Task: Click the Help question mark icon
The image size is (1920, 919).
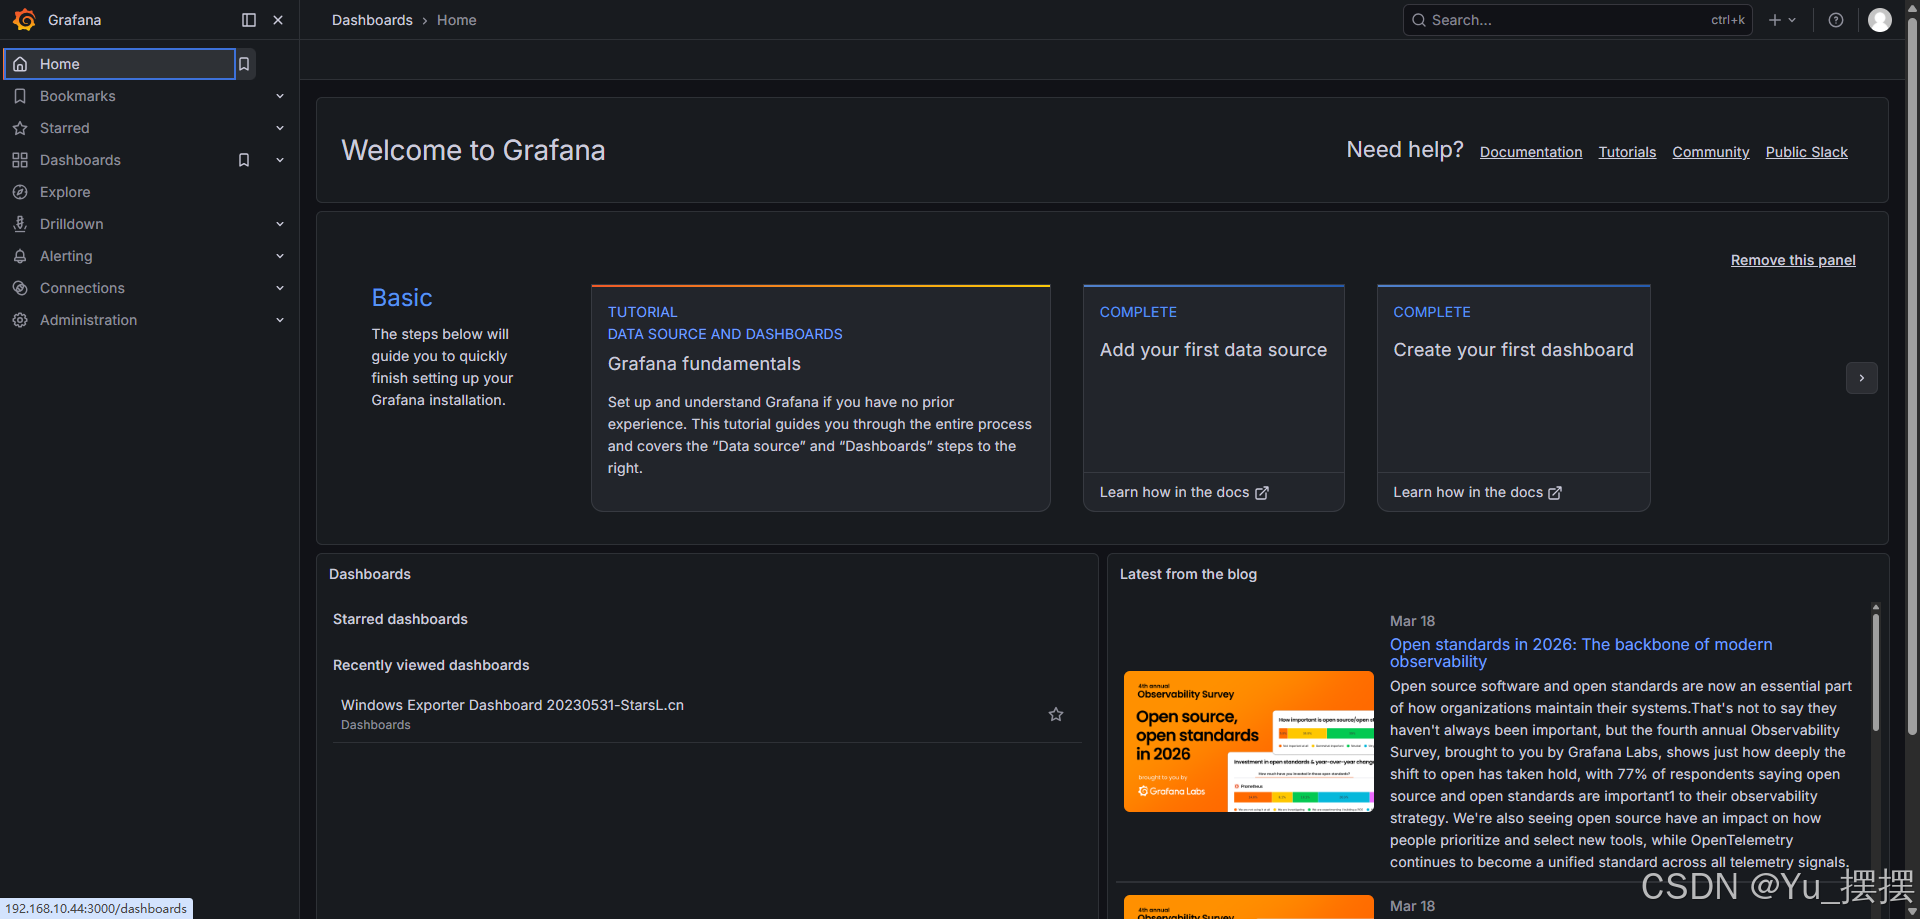Action: [x=1836, y=20]
